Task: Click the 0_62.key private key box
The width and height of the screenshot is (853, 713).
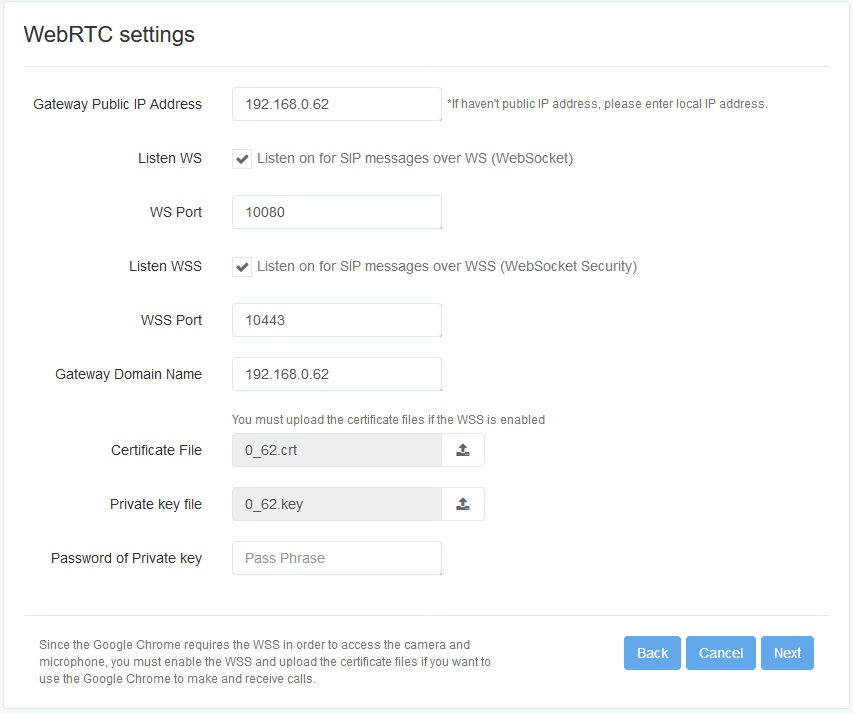Action: 337,504
